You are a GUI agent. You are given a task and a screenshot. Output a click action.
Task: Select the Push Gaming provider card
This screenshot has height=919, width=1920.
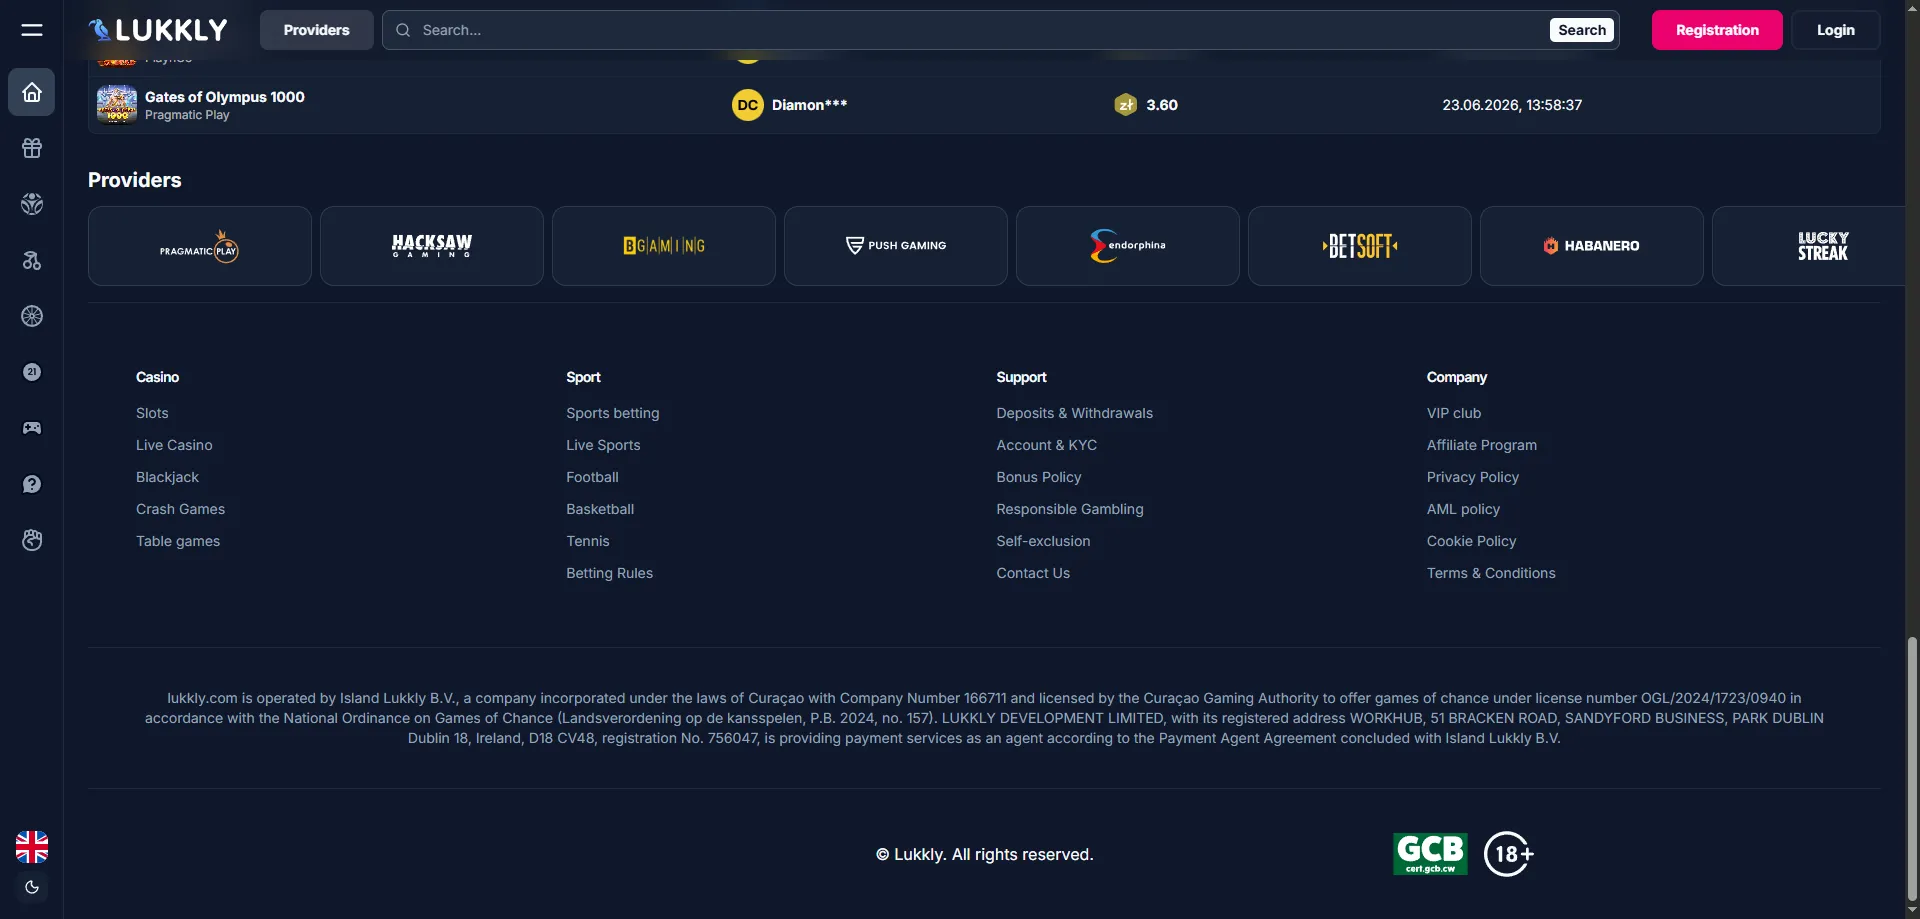(x=896, y=246)
